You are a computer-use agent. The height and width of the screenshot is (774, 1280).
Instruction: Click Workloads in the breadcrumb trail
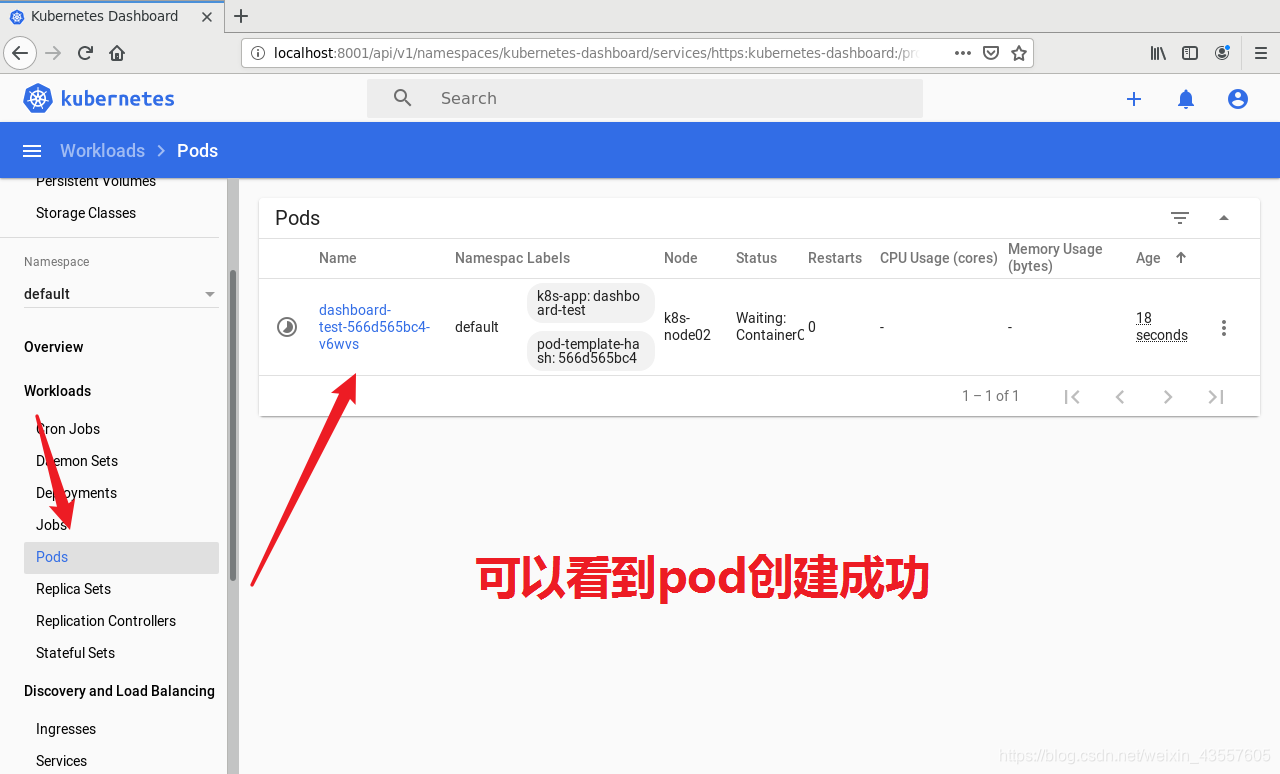click(102, 150)
